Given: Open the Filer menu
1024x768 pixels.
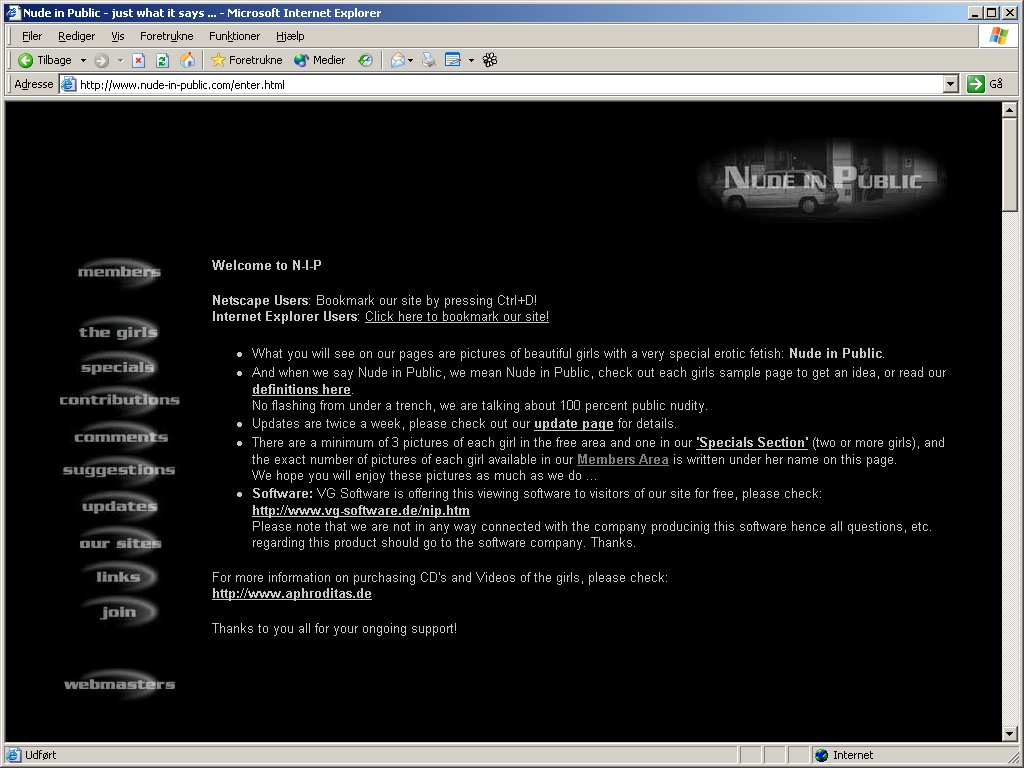Looking at the screenshot, I should click(x=31, y=36).
